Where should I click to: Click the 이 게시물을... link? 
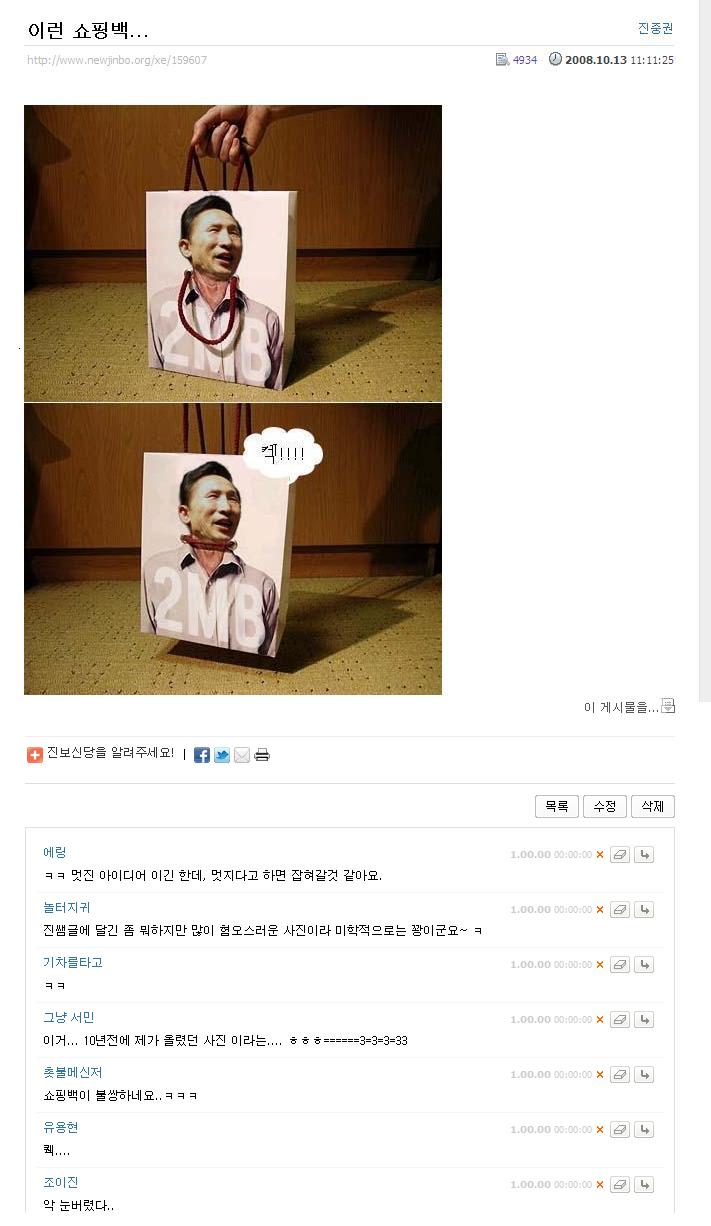621,707
